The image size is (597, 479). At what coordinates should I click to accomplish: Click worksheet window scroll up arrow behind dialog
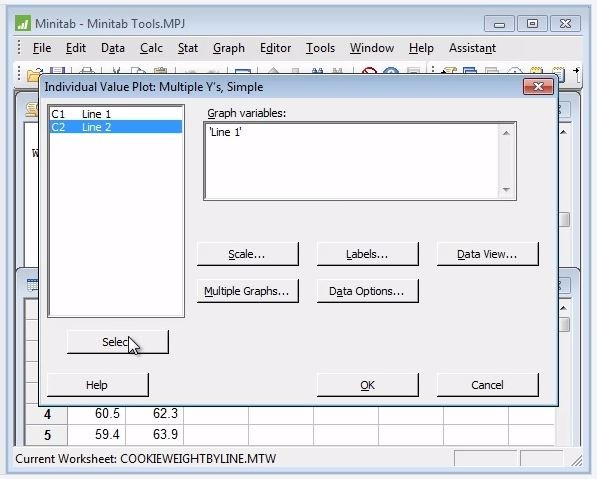click(564, 308)
